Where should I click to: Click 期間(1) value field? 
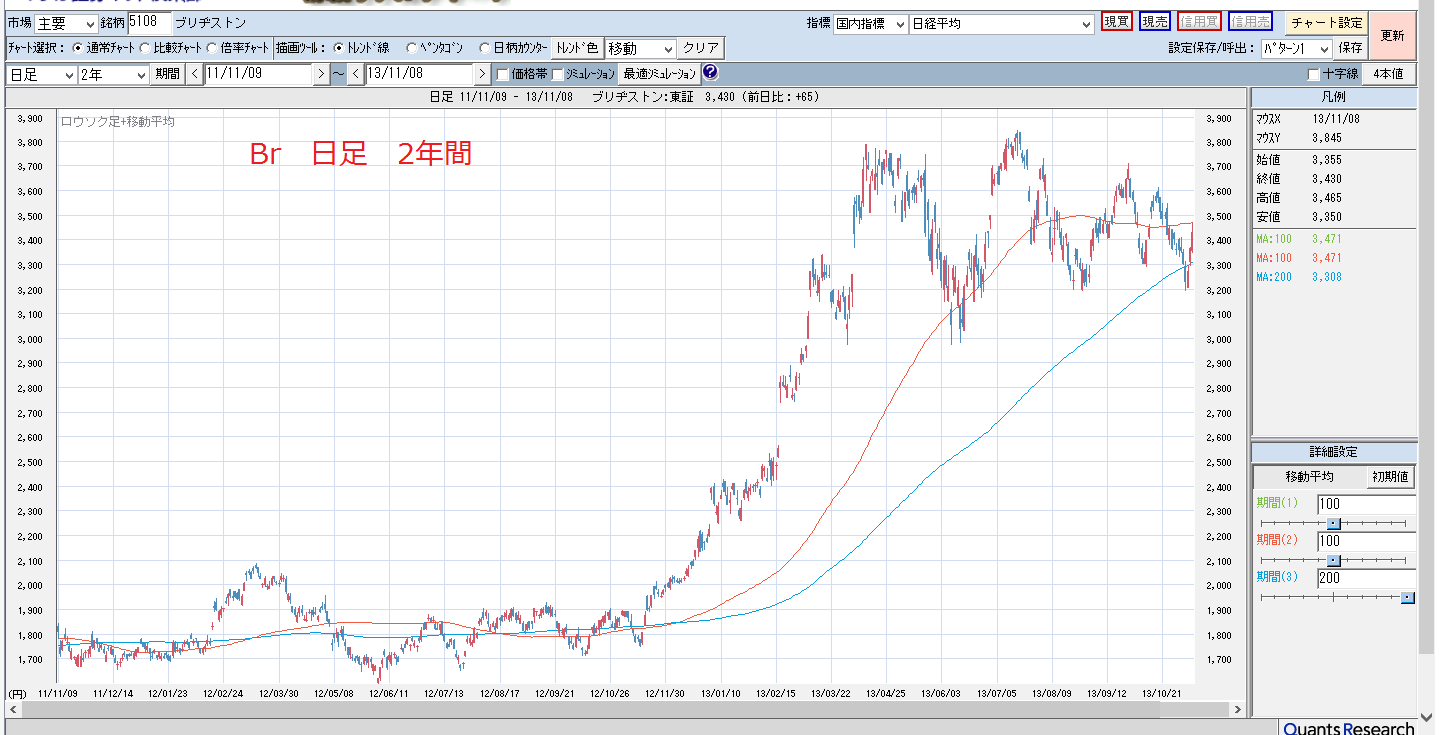click(1367, 504)
